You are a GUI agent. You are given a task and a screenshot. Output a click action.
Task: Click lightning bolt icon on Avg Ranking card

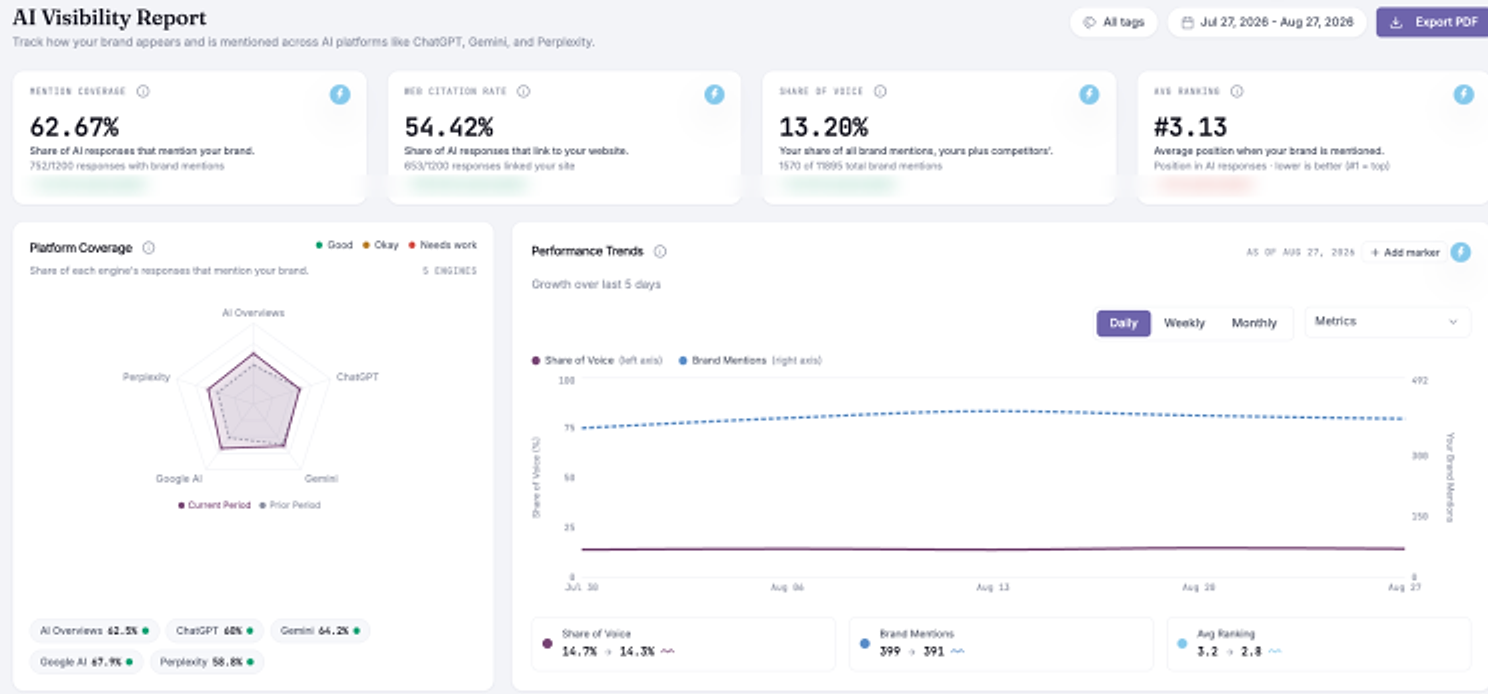1463,94
